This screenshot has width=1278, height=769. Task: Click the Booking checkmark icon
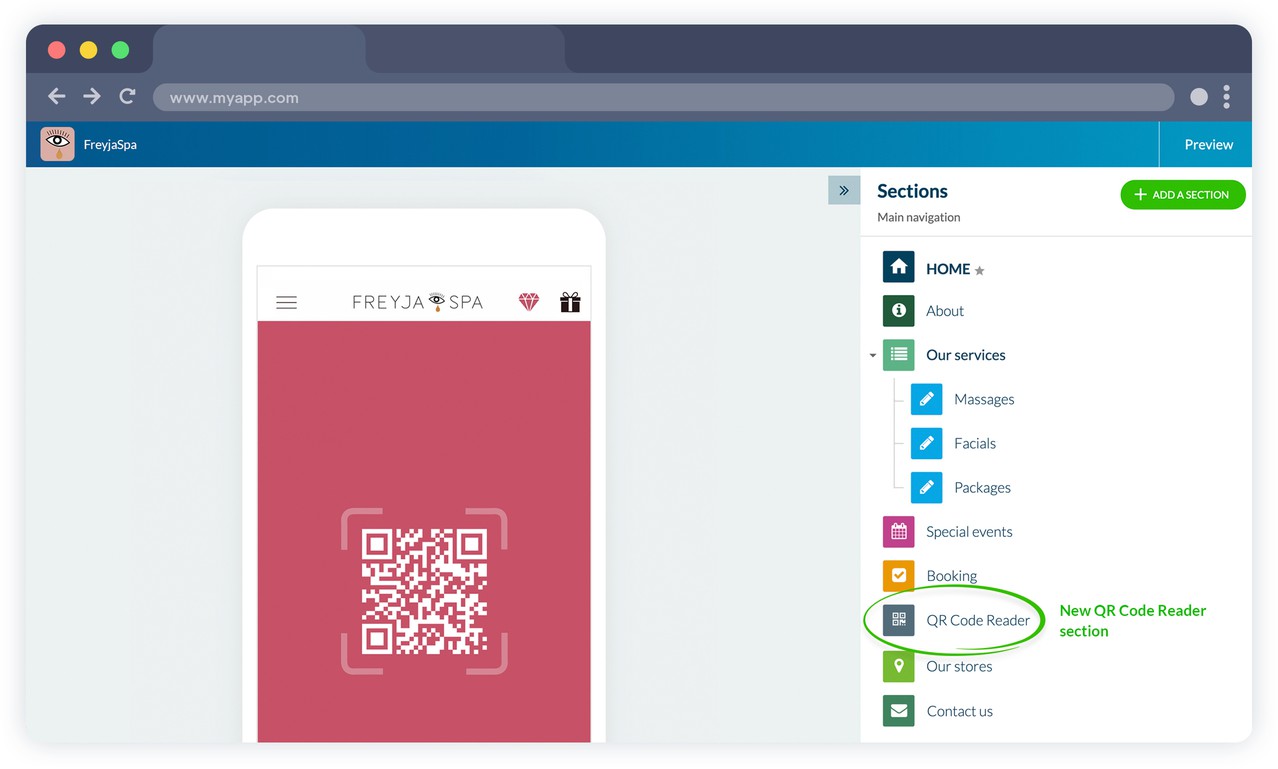[x=899, y=576]
